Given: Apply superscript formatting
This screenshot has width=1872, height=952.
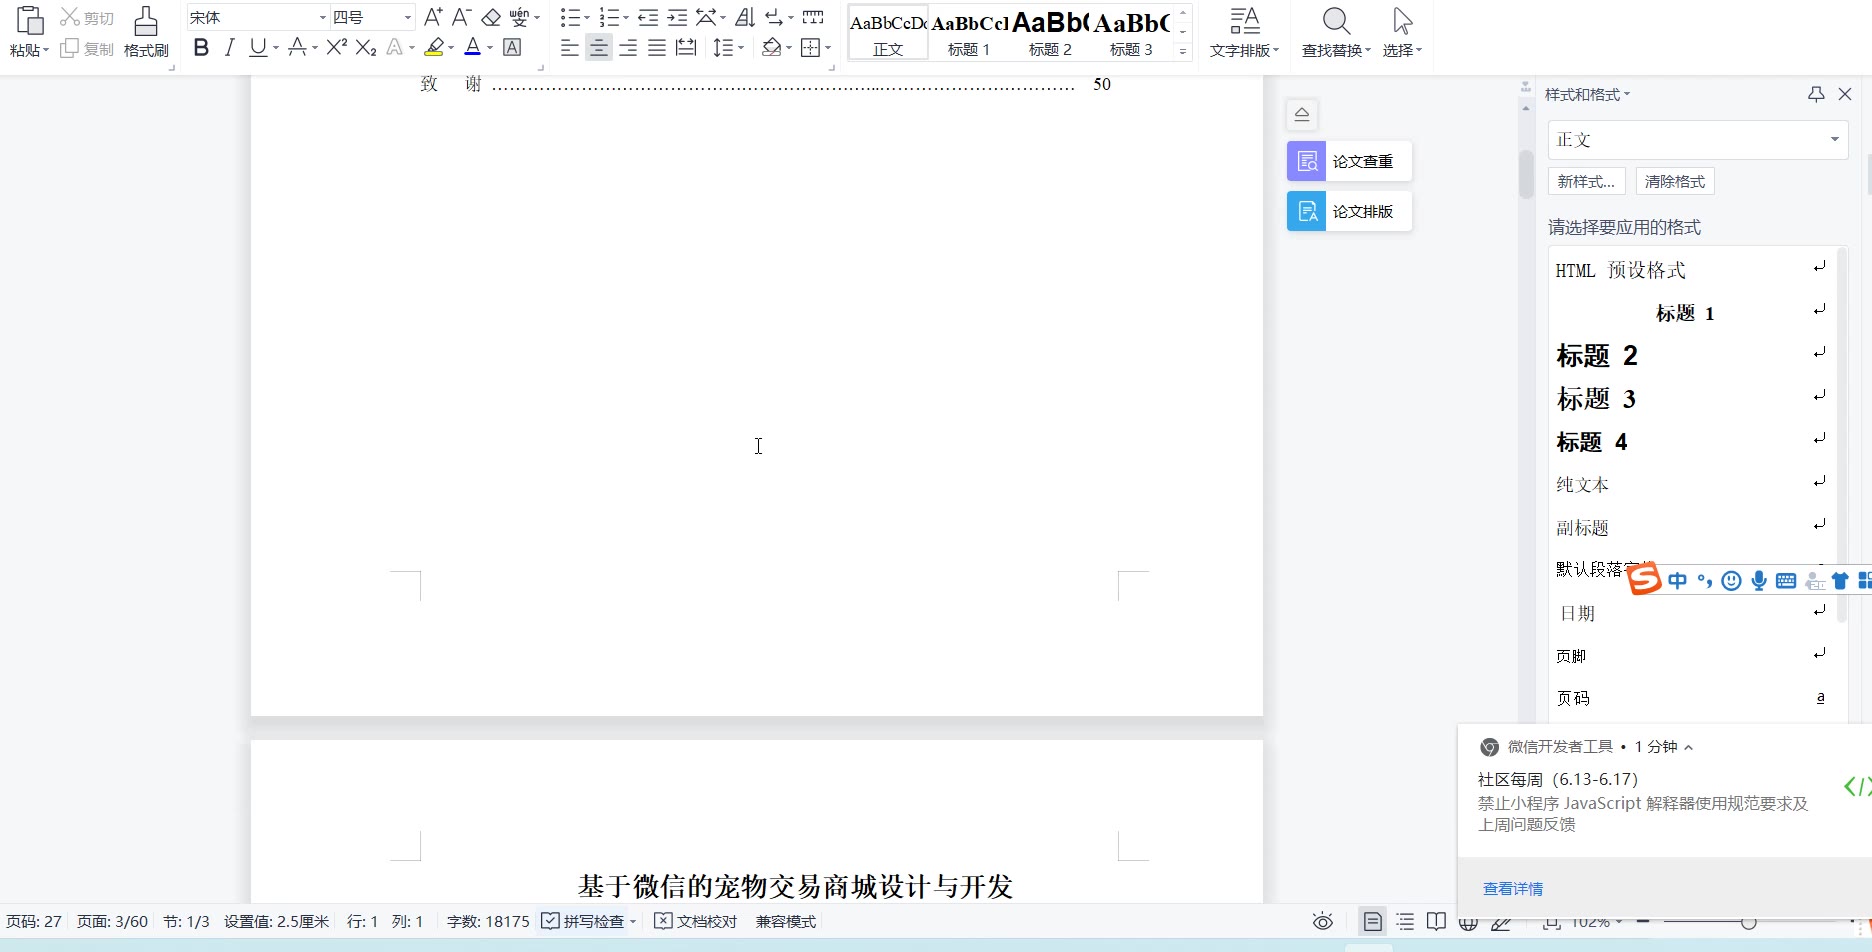Looking at the screenshot, I should (337, 47).
